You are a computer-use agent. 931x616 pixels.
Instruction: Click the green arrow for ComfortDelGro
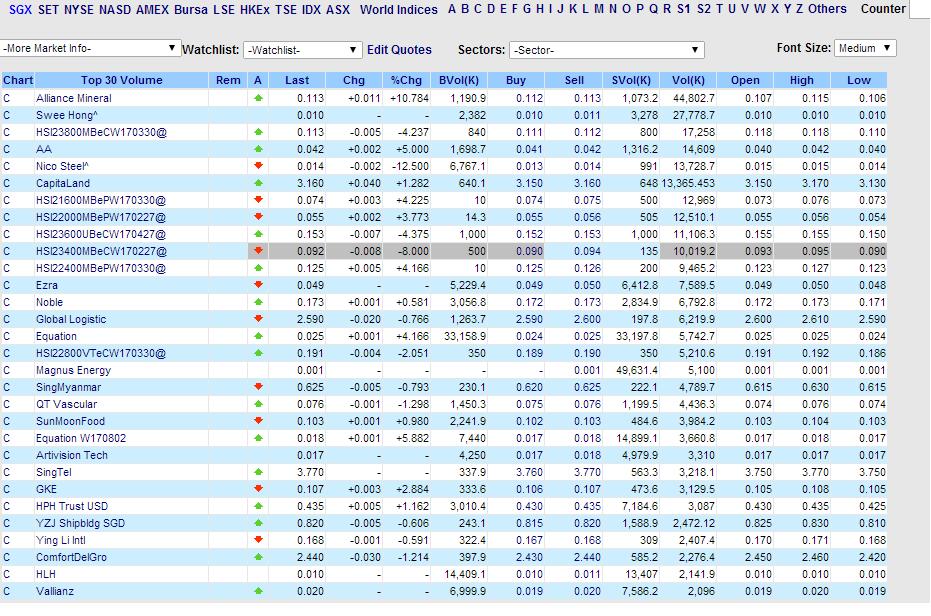(x=258, y=557)
